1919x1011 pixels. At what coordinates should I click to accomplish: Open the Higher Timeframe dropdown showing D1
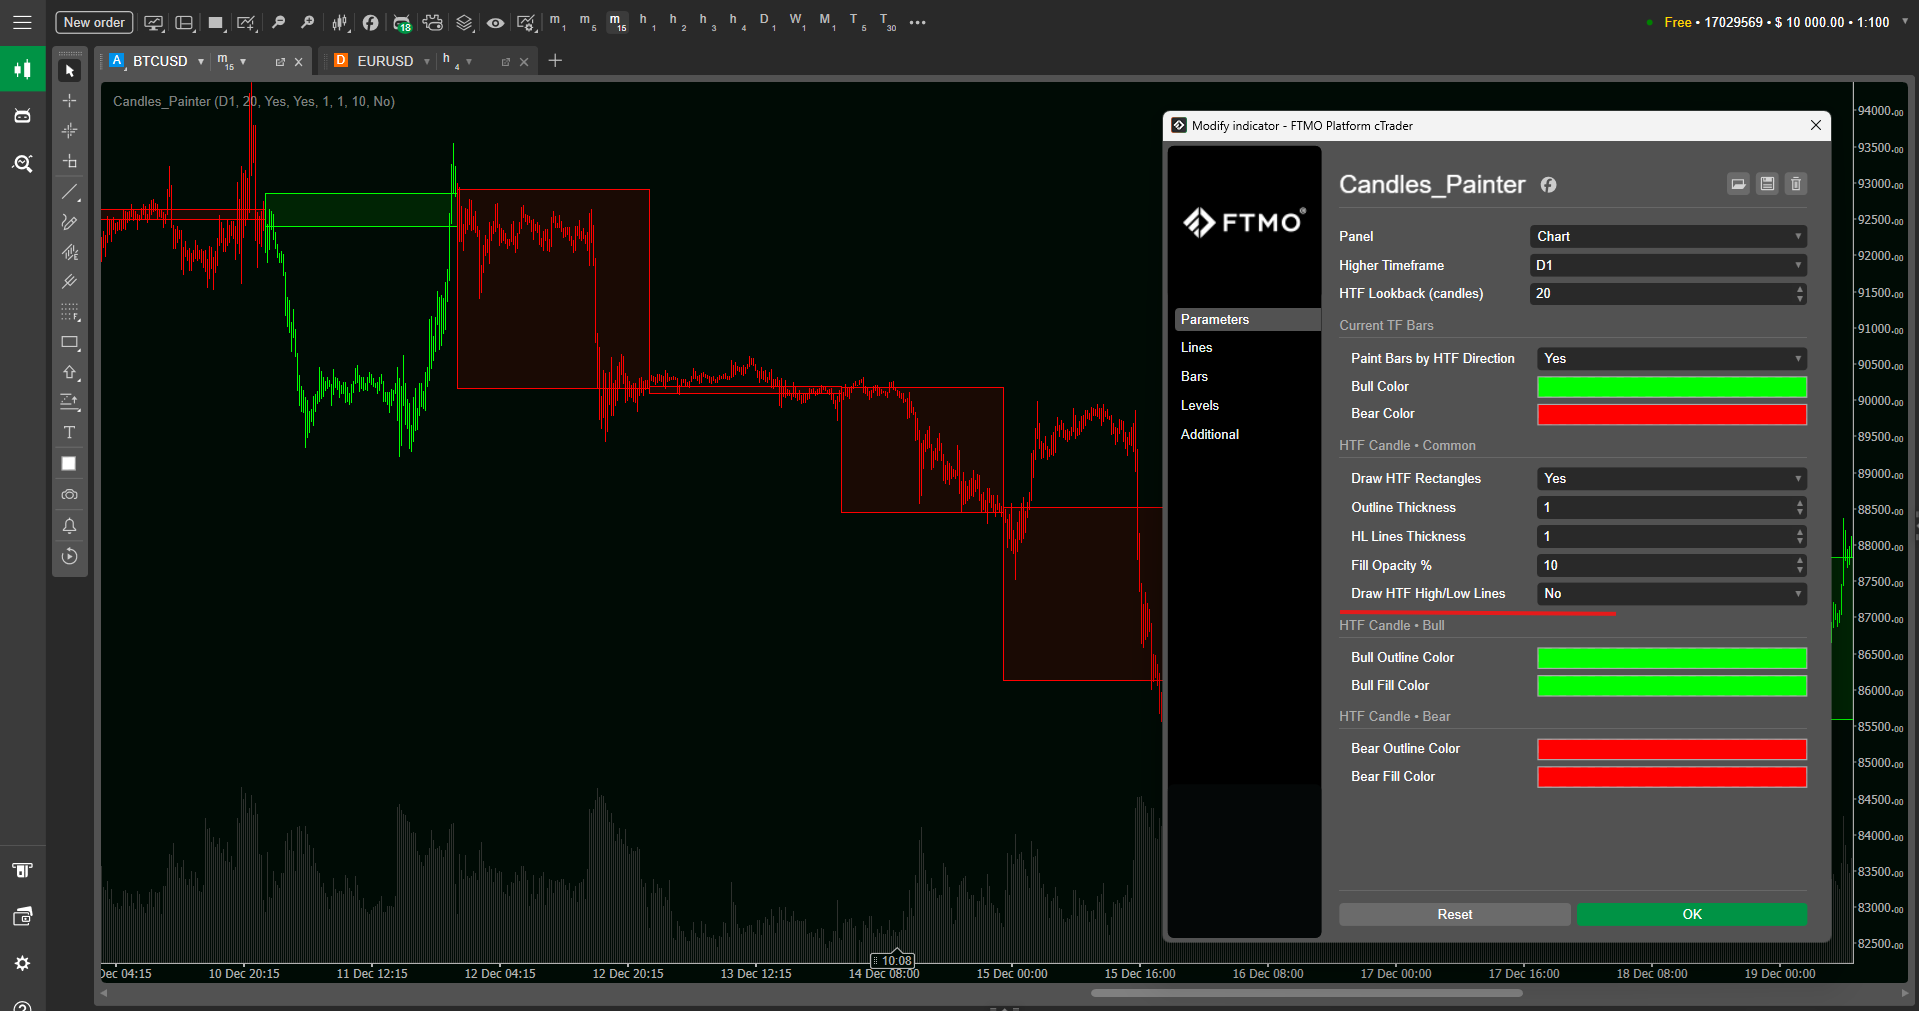point(1667,265)
